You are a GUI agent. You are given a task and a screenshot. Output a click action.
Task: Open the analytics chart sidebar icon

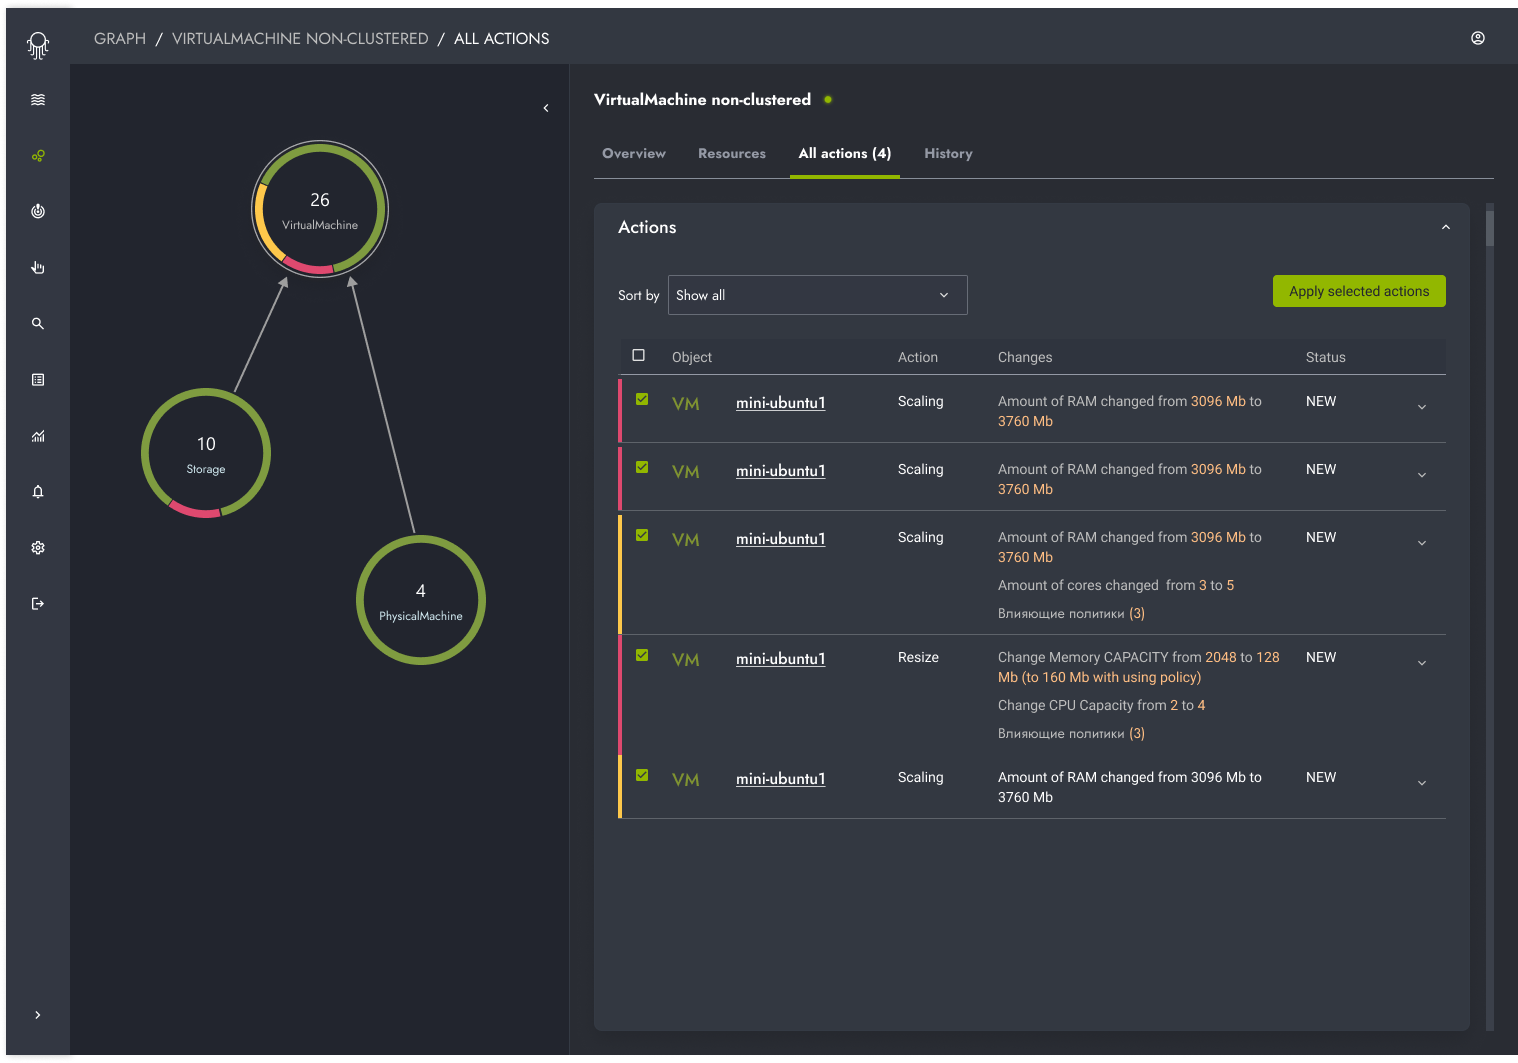38,436
